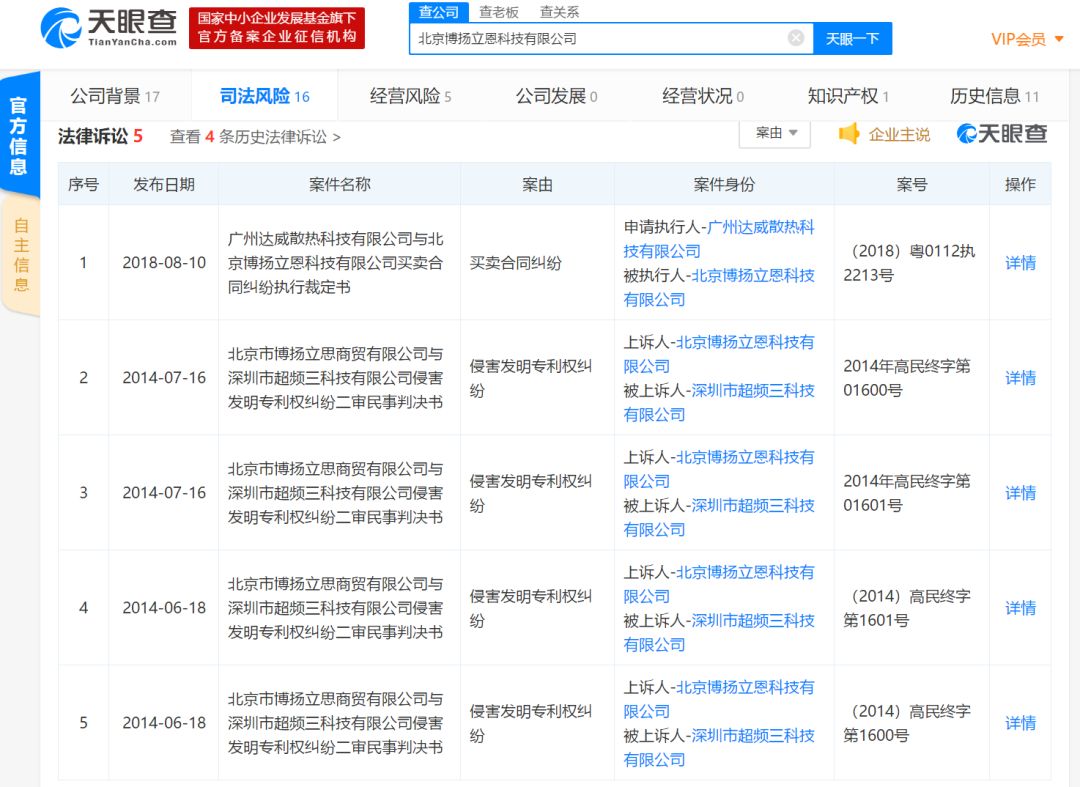Click the TianYanCha logo icon
The height and width of the screenshot is (787, 1080).
tap(61, 28)
